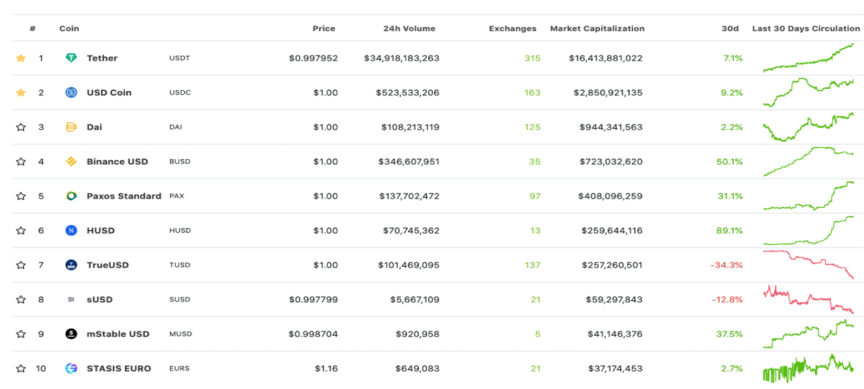Image resolution: width=864 pixels, height=389 pixels.
Task: Open Tether's 30-day circulation sparkline
Action: click(808, 57)
